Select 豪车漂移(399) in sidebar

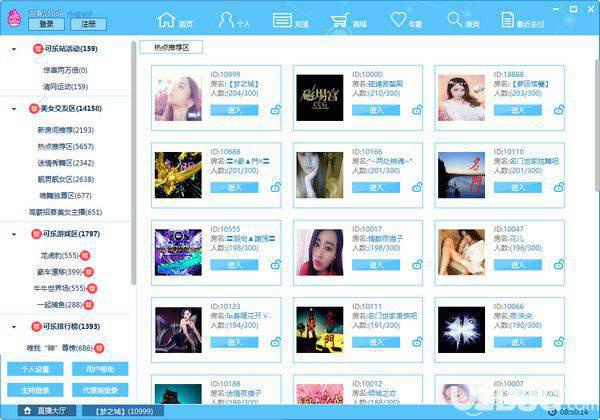coord(59,272)
